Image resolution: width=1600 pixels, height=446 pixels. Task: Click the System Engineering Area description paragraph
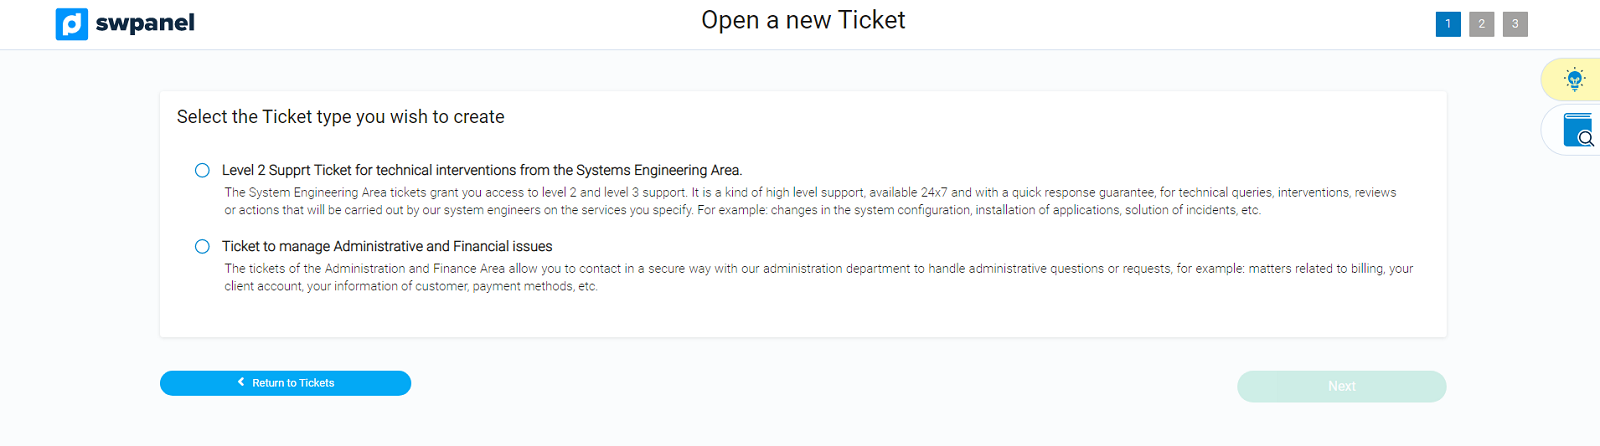click(x=810, y=201)
